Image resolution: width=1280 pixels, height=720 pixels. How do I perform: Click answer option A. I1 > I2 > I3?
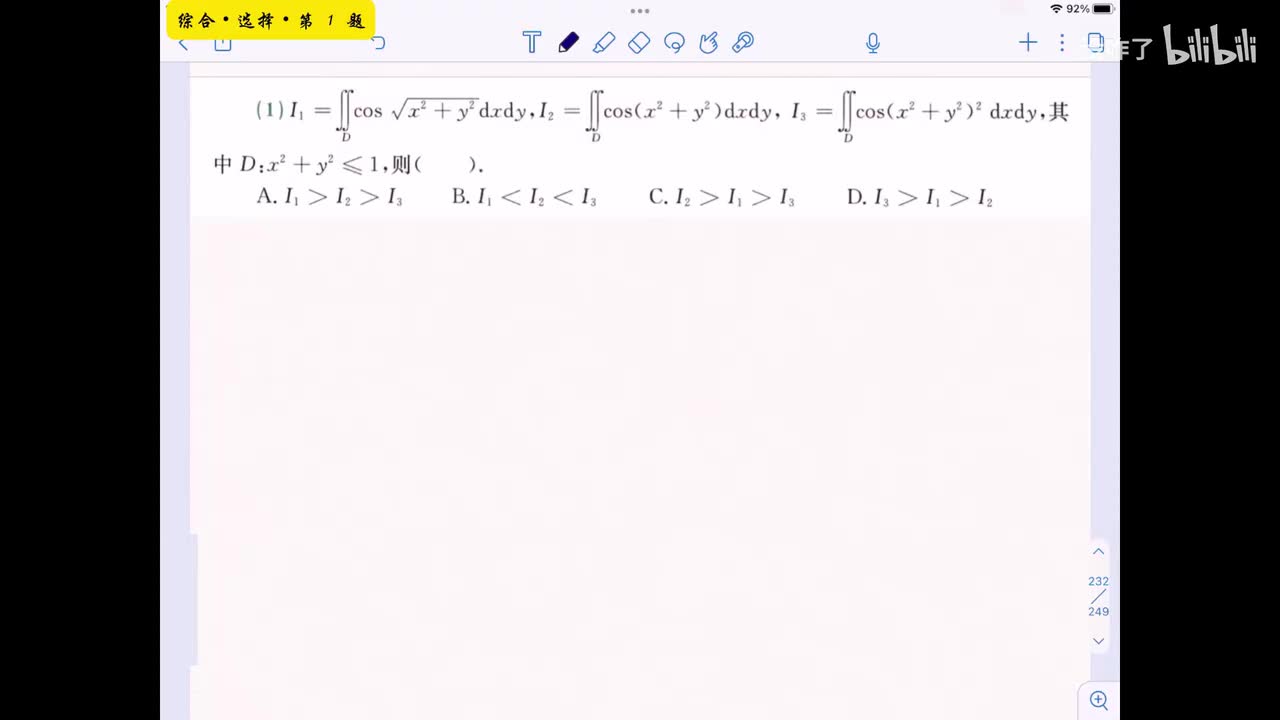330,197
